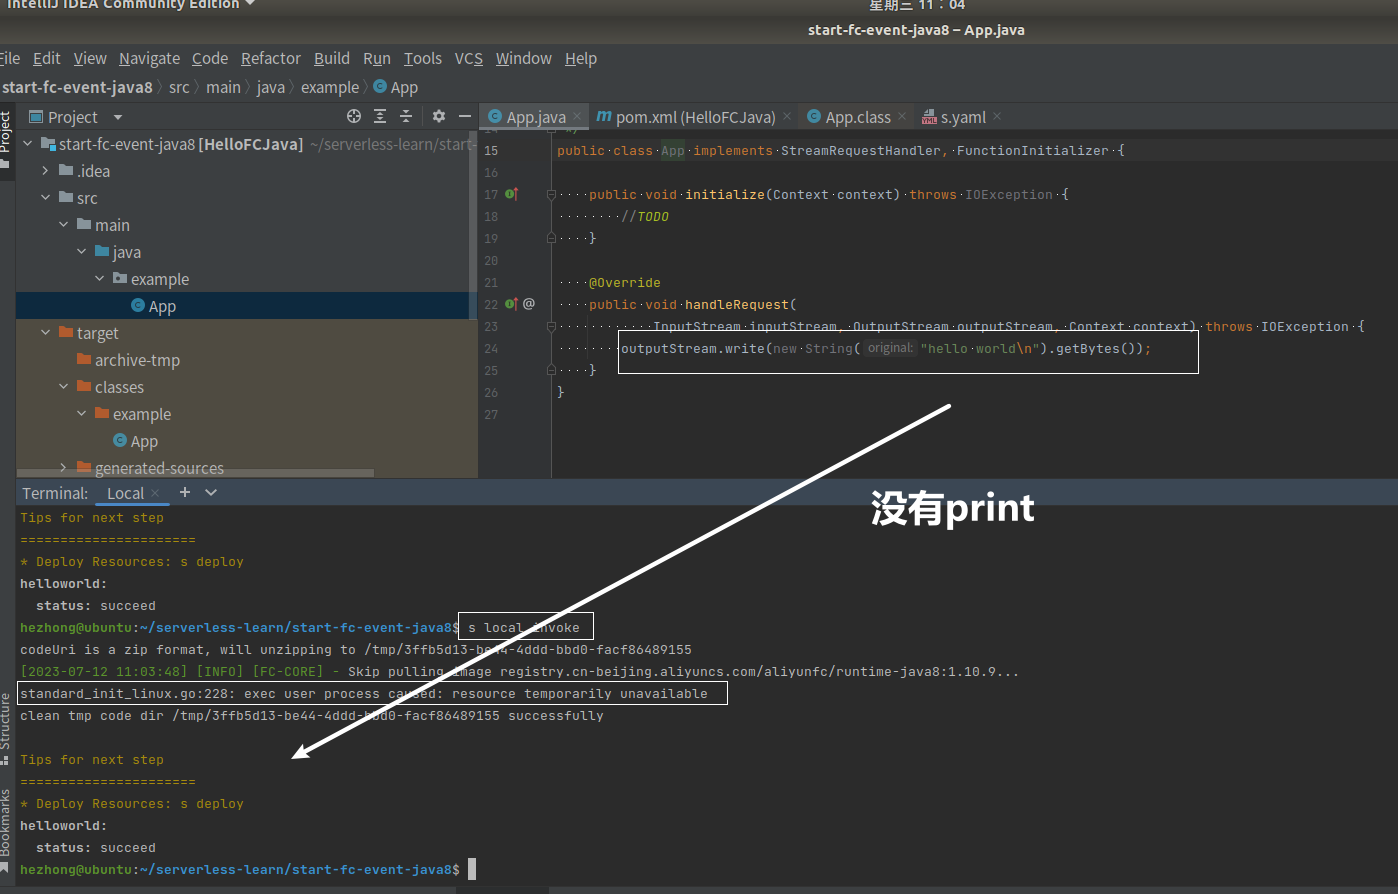The width and height of the screenshot is (1398, 894).
Task: Open the Window menu
Action: click(523, 58)
